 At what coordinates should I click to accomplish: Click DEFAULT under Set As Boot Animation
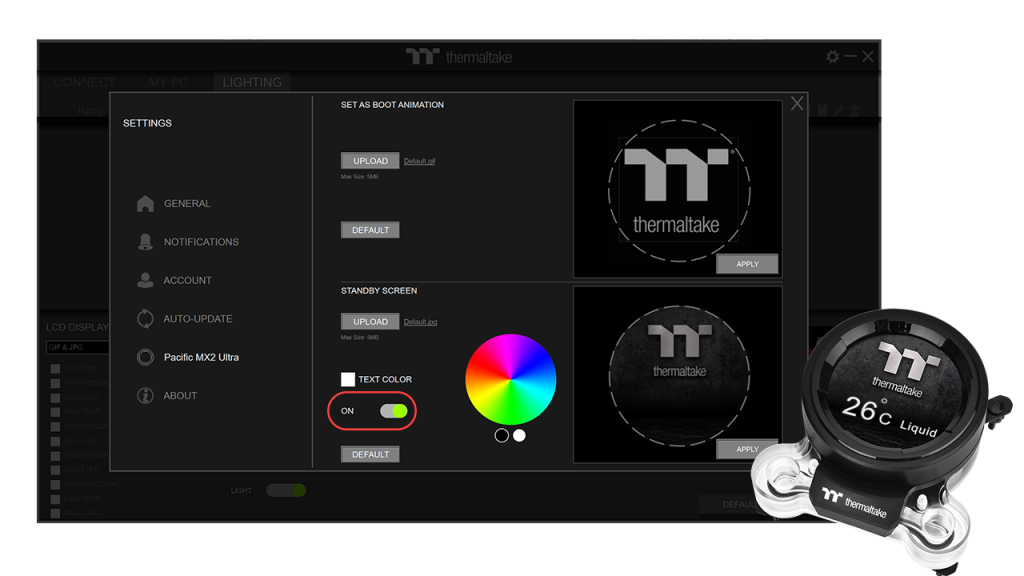(370, 230)
